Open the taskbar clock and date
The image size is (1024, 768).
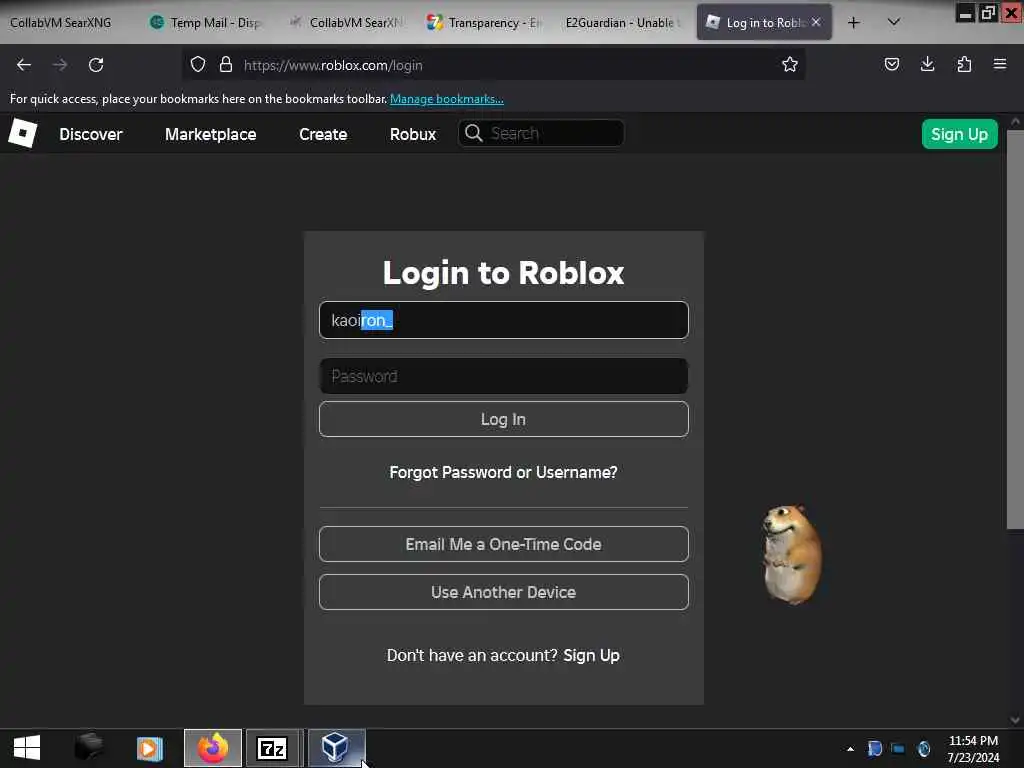pyautogui.click(x=973, y=749)
